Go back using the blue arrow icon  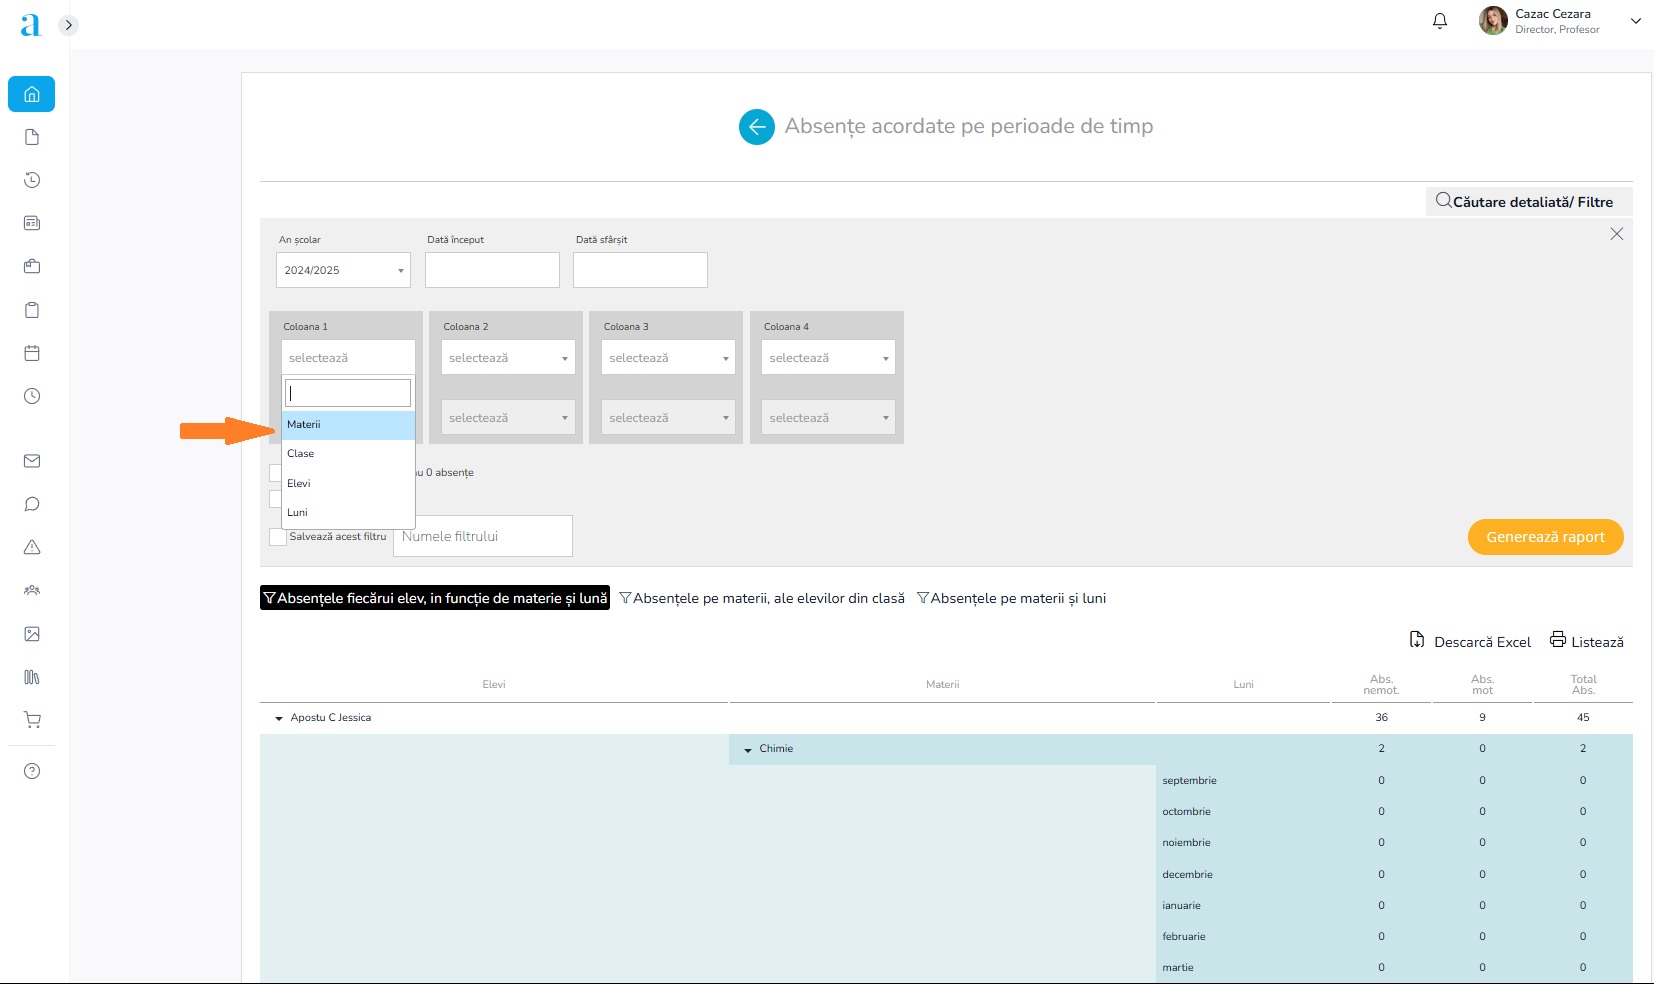click(x=756, y=127)
